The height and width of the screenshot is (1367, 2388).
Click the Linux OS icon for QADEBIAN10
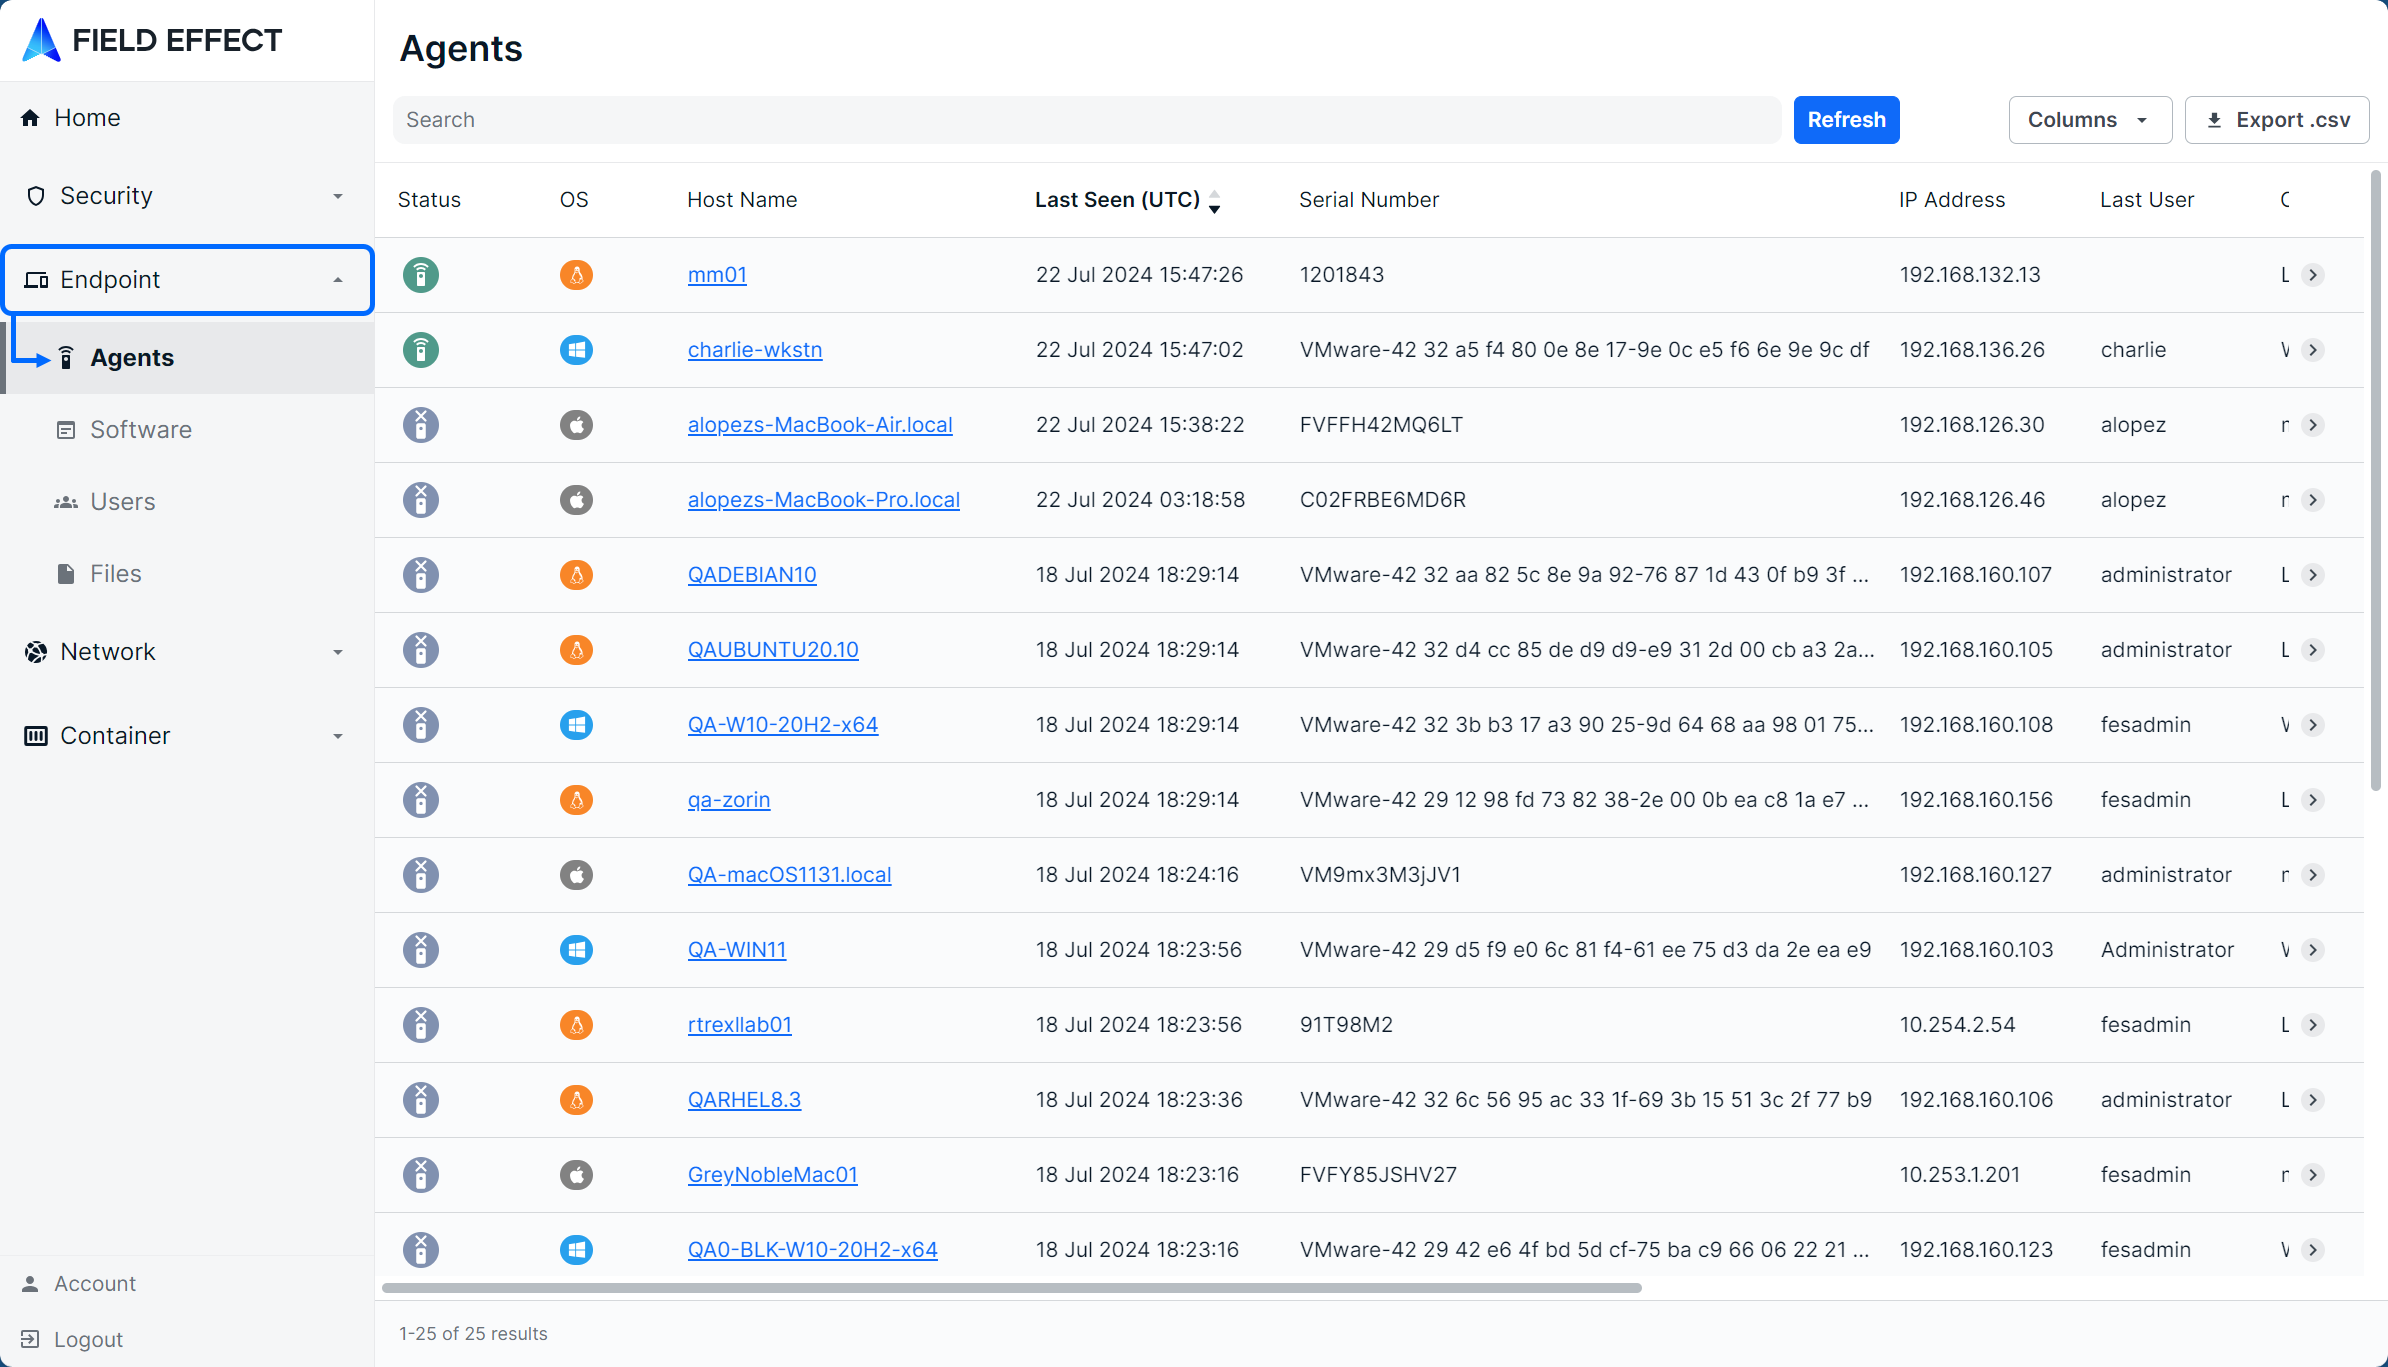point(576,575)
